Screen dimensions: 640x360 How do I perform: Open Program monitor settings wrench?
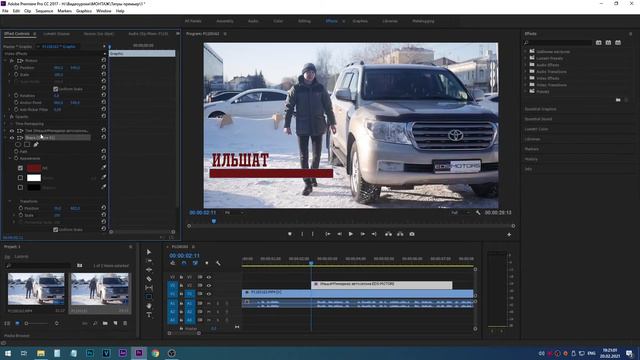coord(478,213)
